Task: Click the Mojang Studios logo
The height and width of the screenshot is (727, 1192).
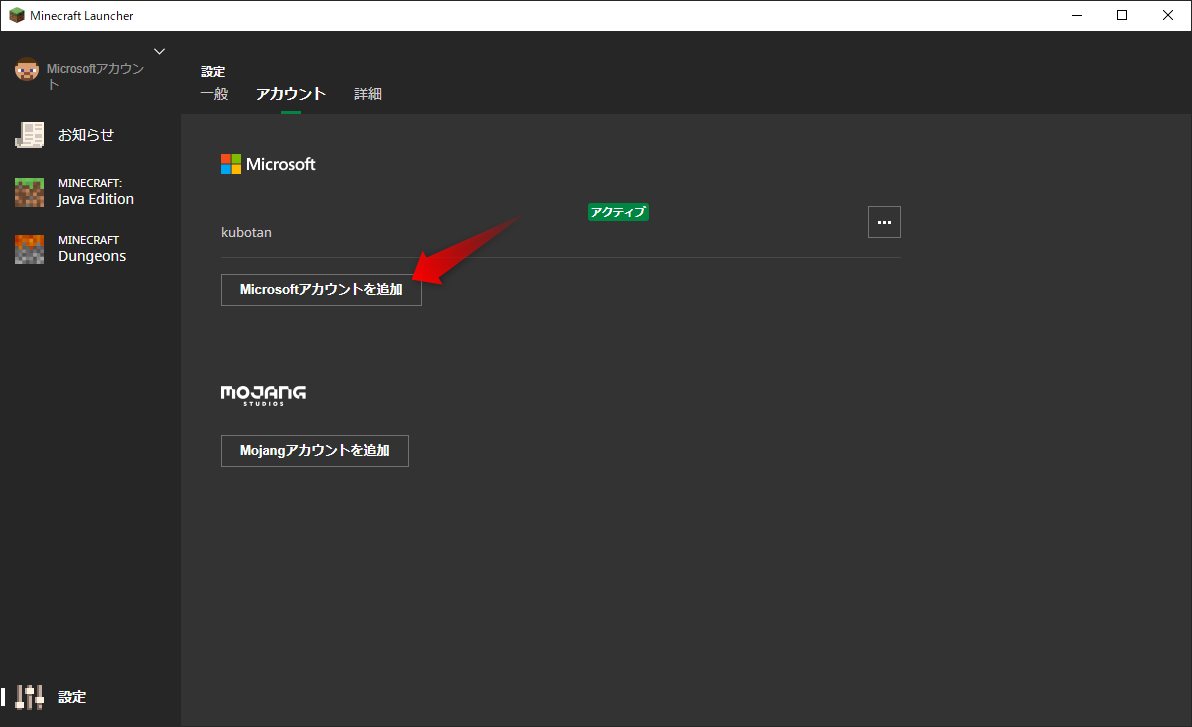Action: [263, 395]
